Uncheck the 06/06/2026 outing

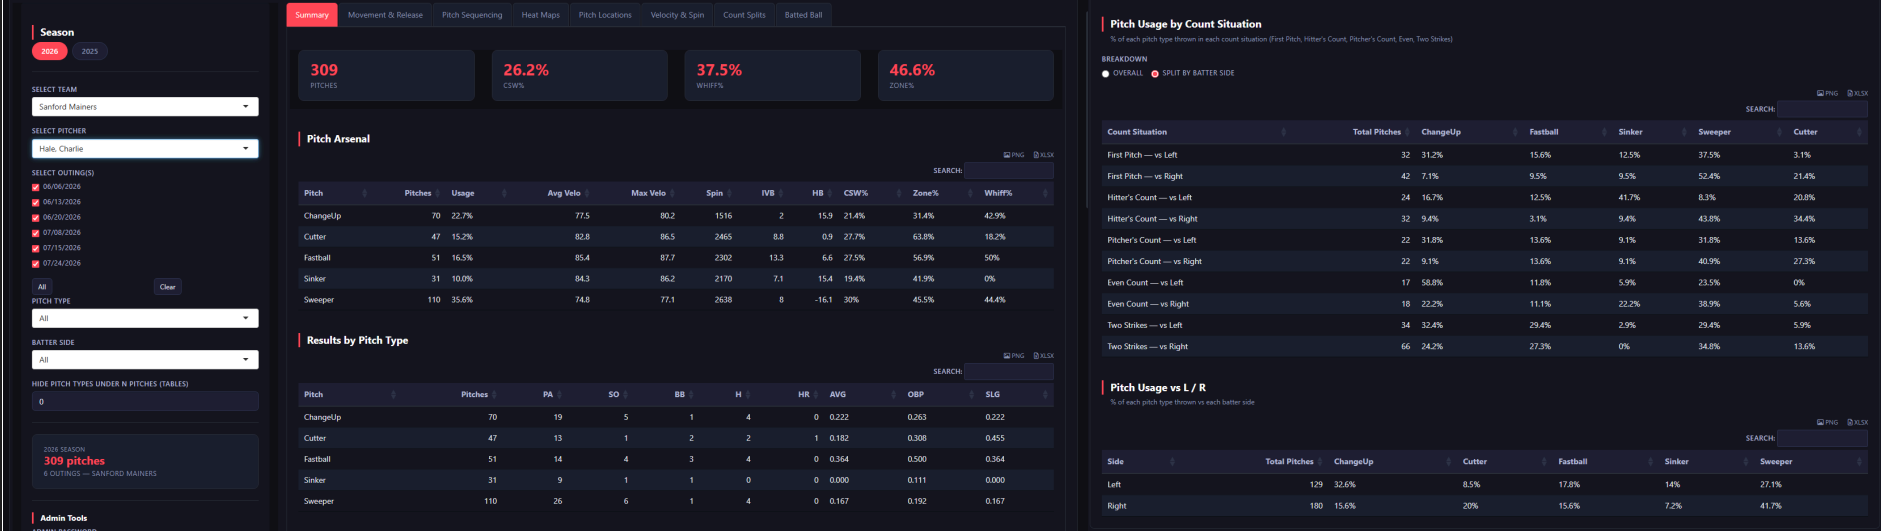coord(36,187)
